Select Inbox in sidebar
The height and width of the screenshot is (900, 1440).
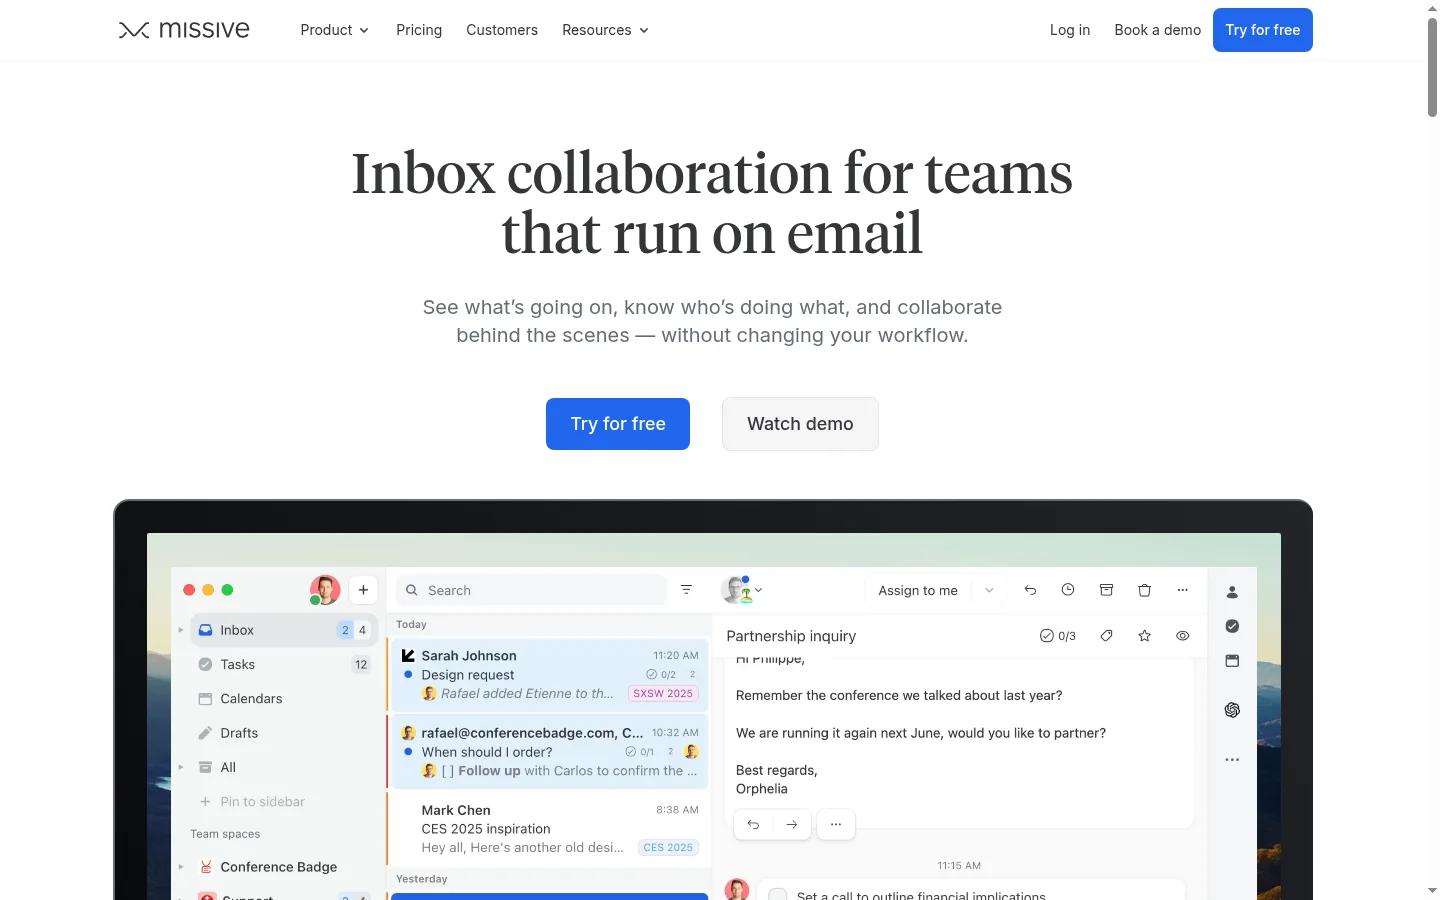(x=283, y=630)
